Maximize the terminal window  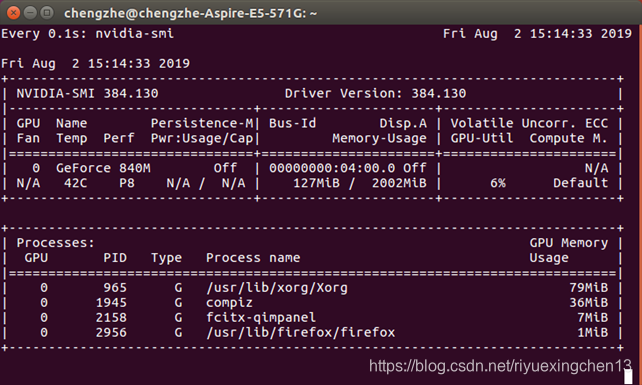47,13
